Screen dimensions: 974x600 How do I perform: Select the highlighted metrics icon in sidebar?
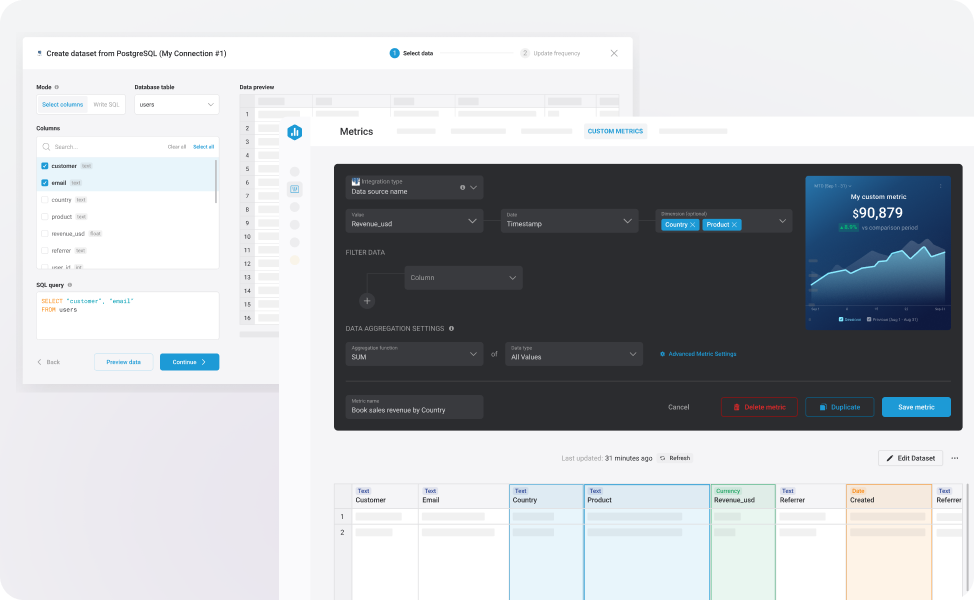[x=294, y=190]
